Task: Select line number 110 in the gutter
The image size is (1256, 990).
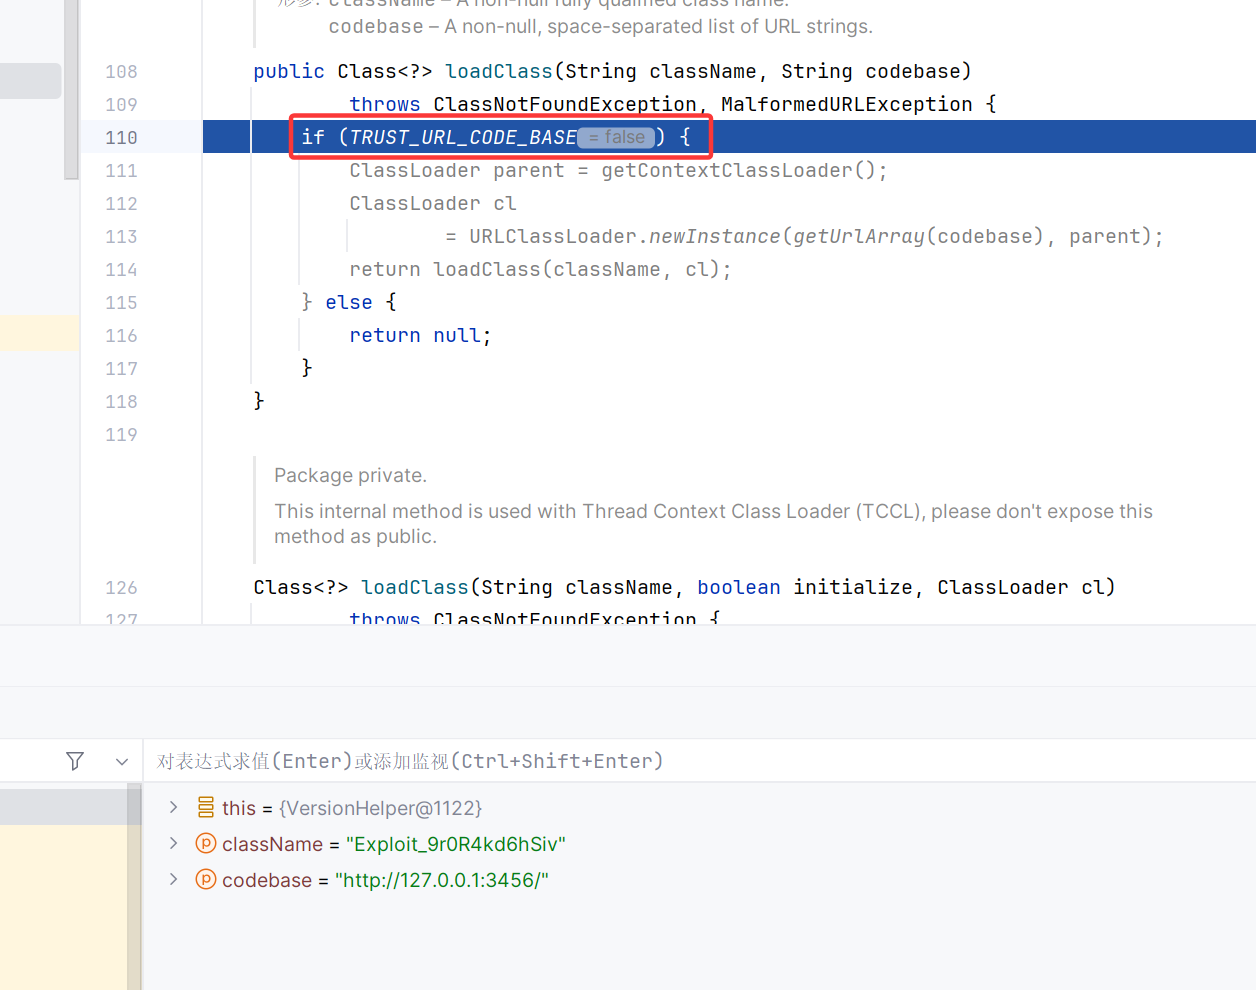Action: coord(121,137)
